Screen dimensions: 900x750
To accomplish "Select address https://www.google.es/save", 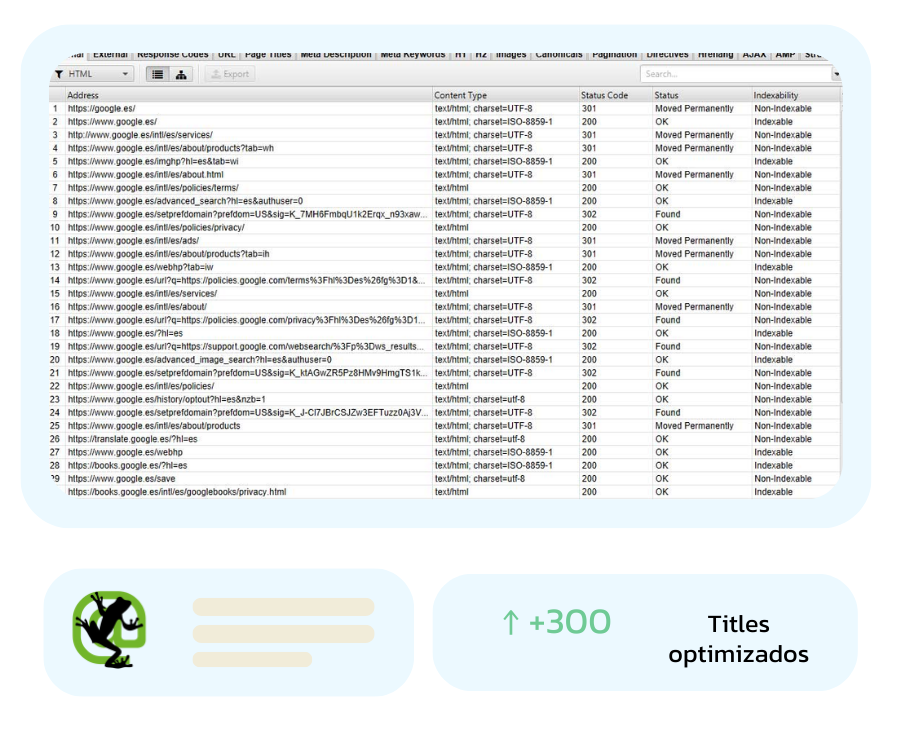I will 122,479.
